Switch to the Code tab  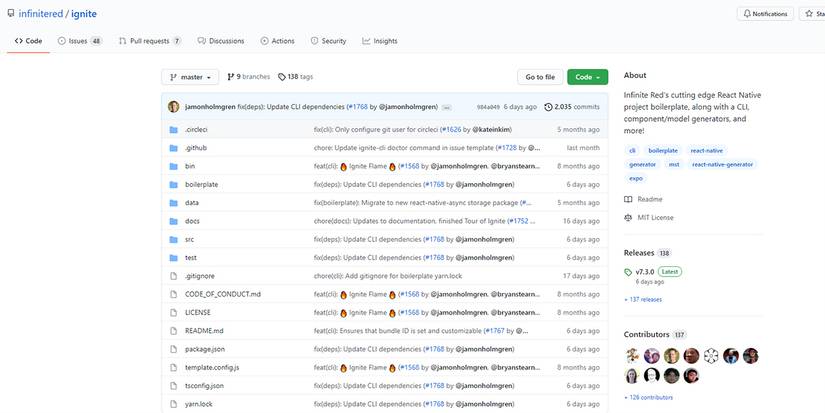click(28, 41)
